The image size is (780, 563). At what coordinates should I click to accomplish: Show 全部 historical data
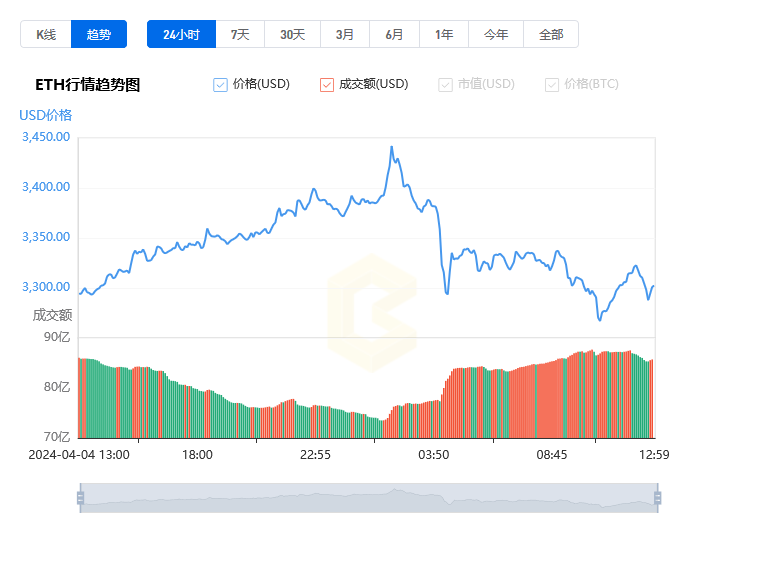coord(551,34)
